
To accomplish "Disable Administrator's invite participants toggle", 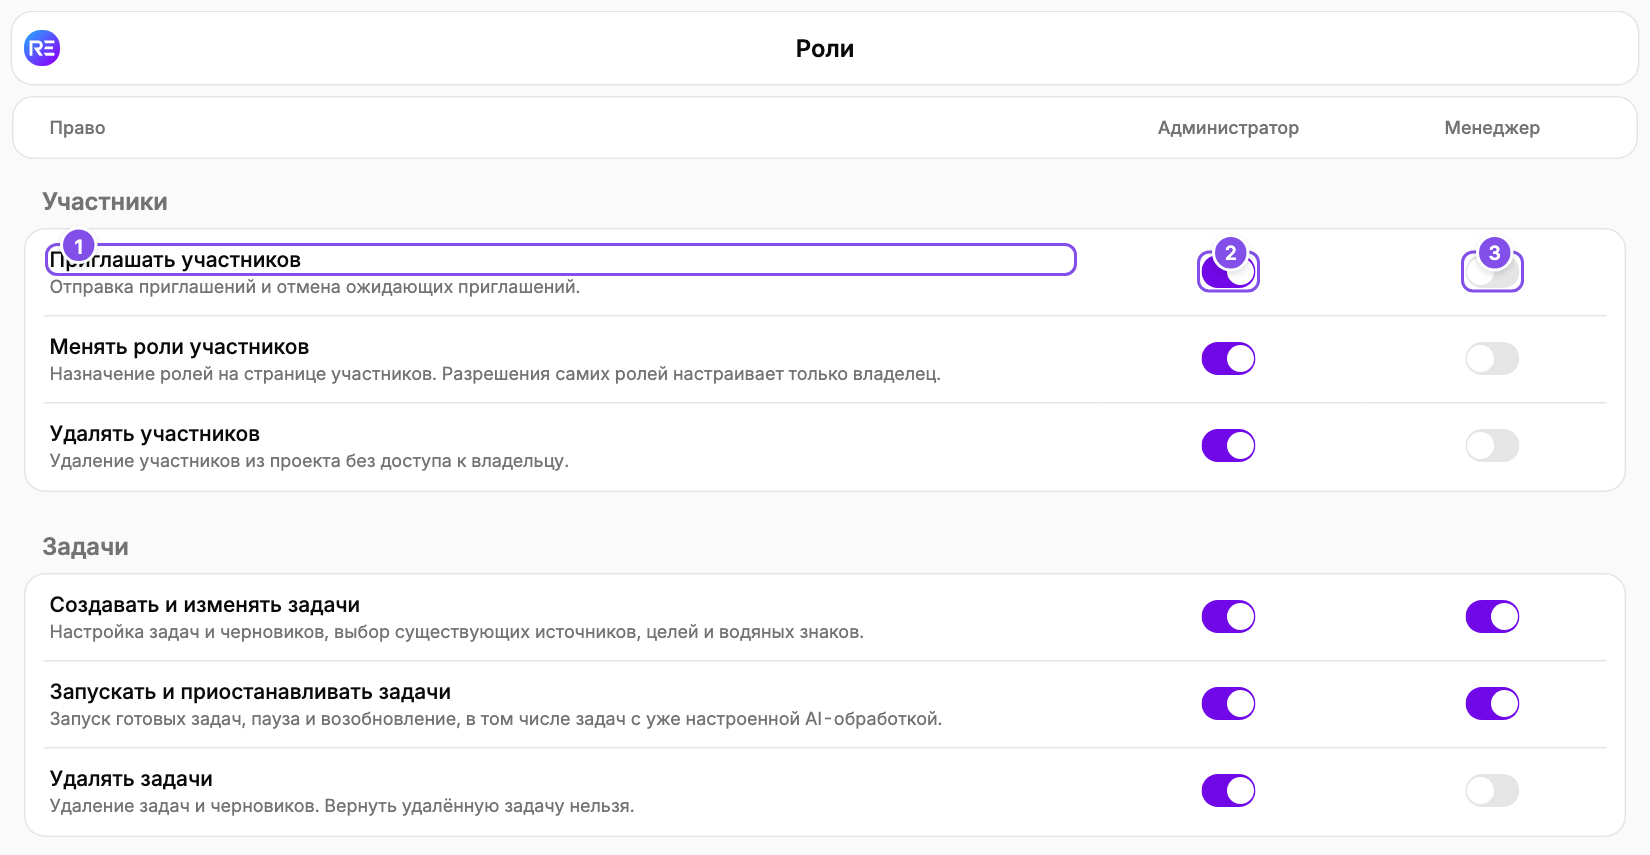I will click(1228, 272).
